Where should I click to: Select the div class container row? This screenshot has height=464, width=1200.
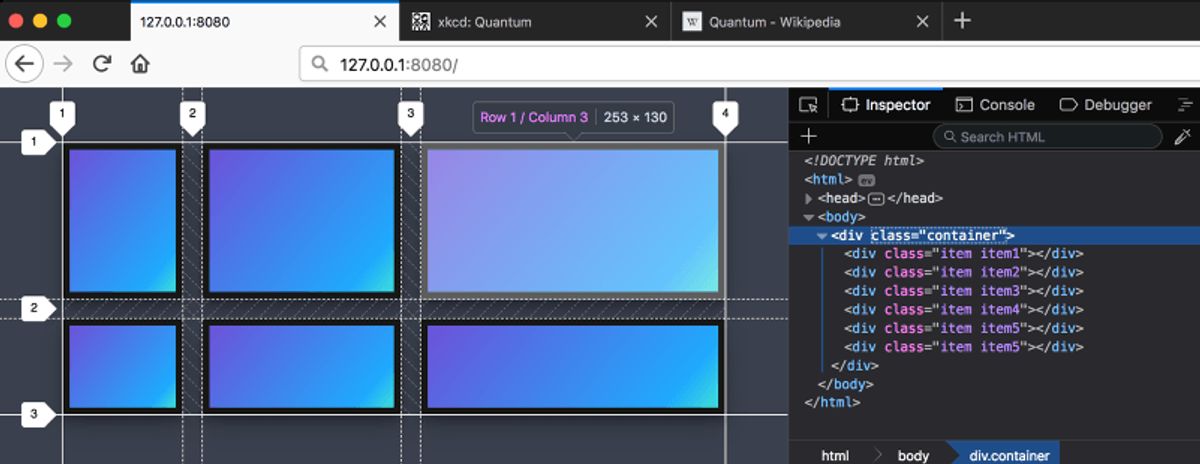tap(994, 235)
